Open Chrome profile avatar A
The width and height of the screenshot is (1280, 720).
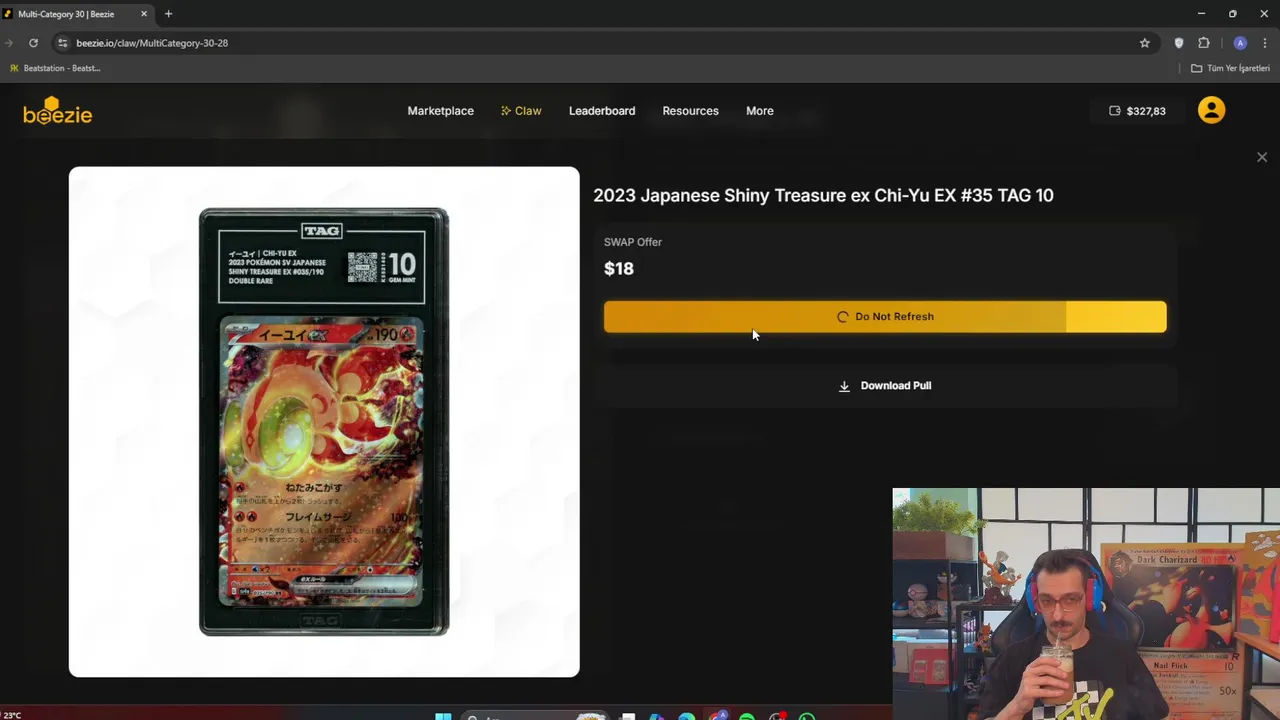1240,43
